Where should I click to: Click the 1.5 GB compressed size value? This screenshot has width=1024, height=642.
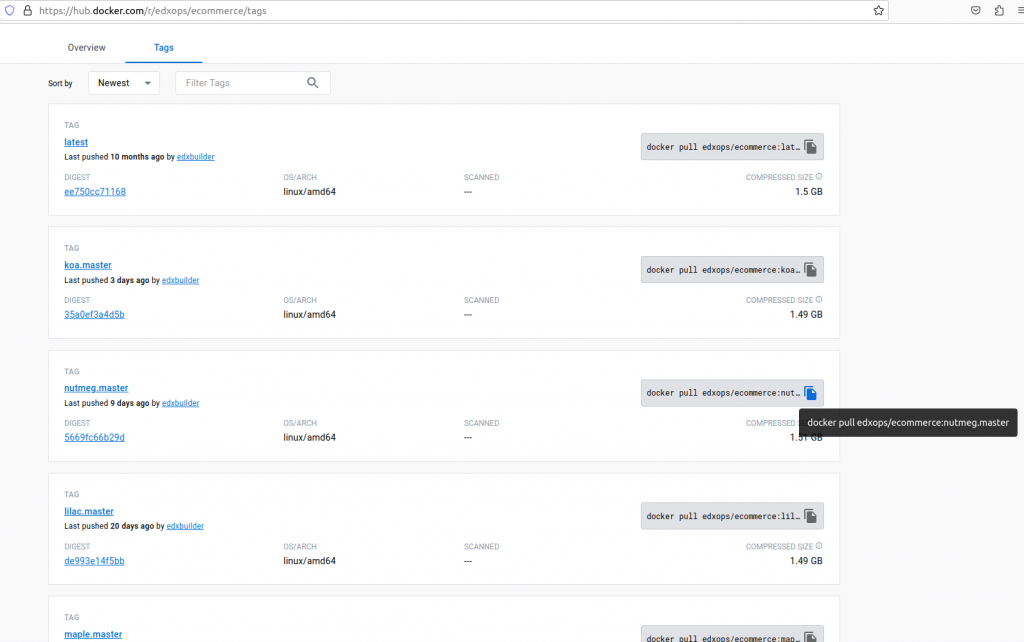pos(808,191)
